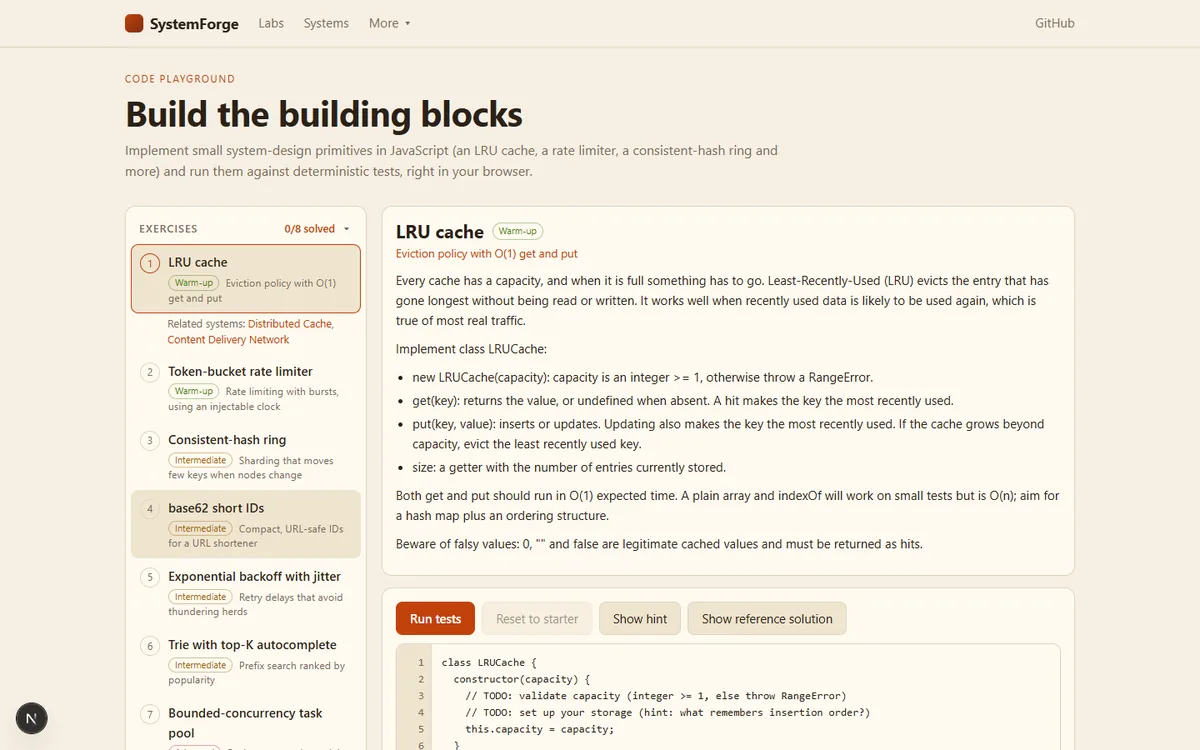Open the Token-bucket rate limiter exercise
The width and height of the screenshot is (1200, 750).
click(x=246, y=388)
